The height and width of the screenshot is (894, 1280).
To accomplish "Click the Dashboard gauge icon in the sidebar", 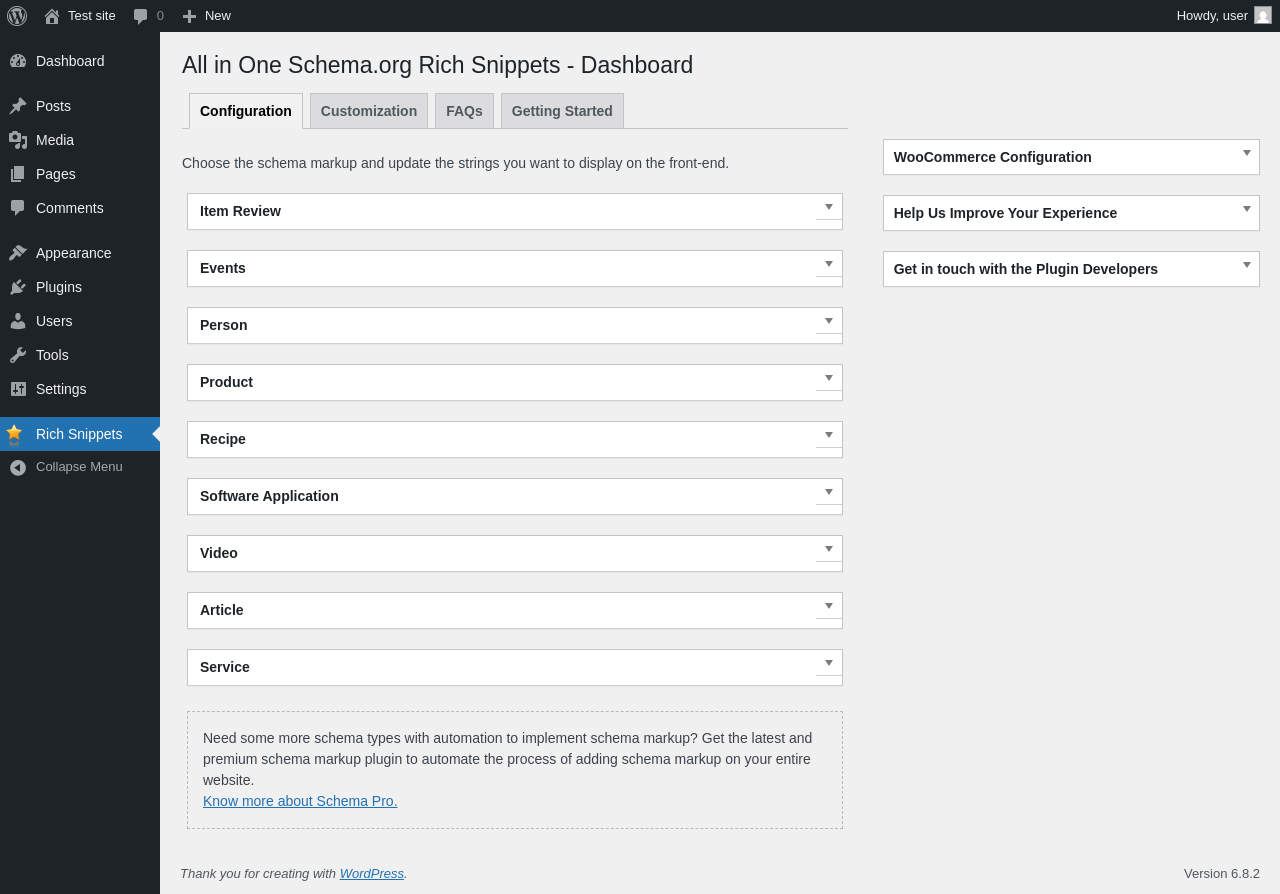I will 18,61.
